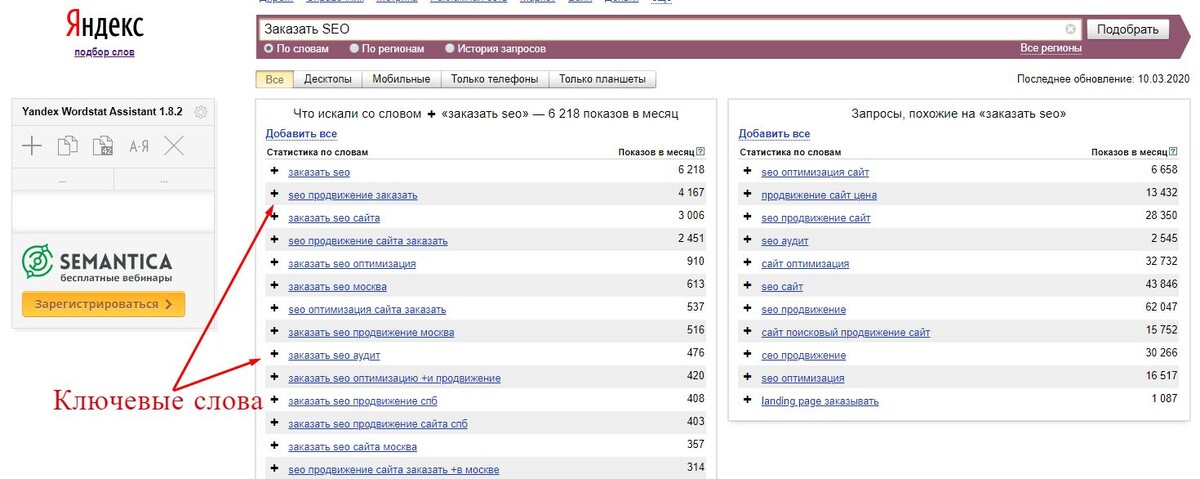The image size is (1200, 479).
Task: Click the plus icon in Wordstat Assistant
Action: pyautogui.click(x=32, y=147)
